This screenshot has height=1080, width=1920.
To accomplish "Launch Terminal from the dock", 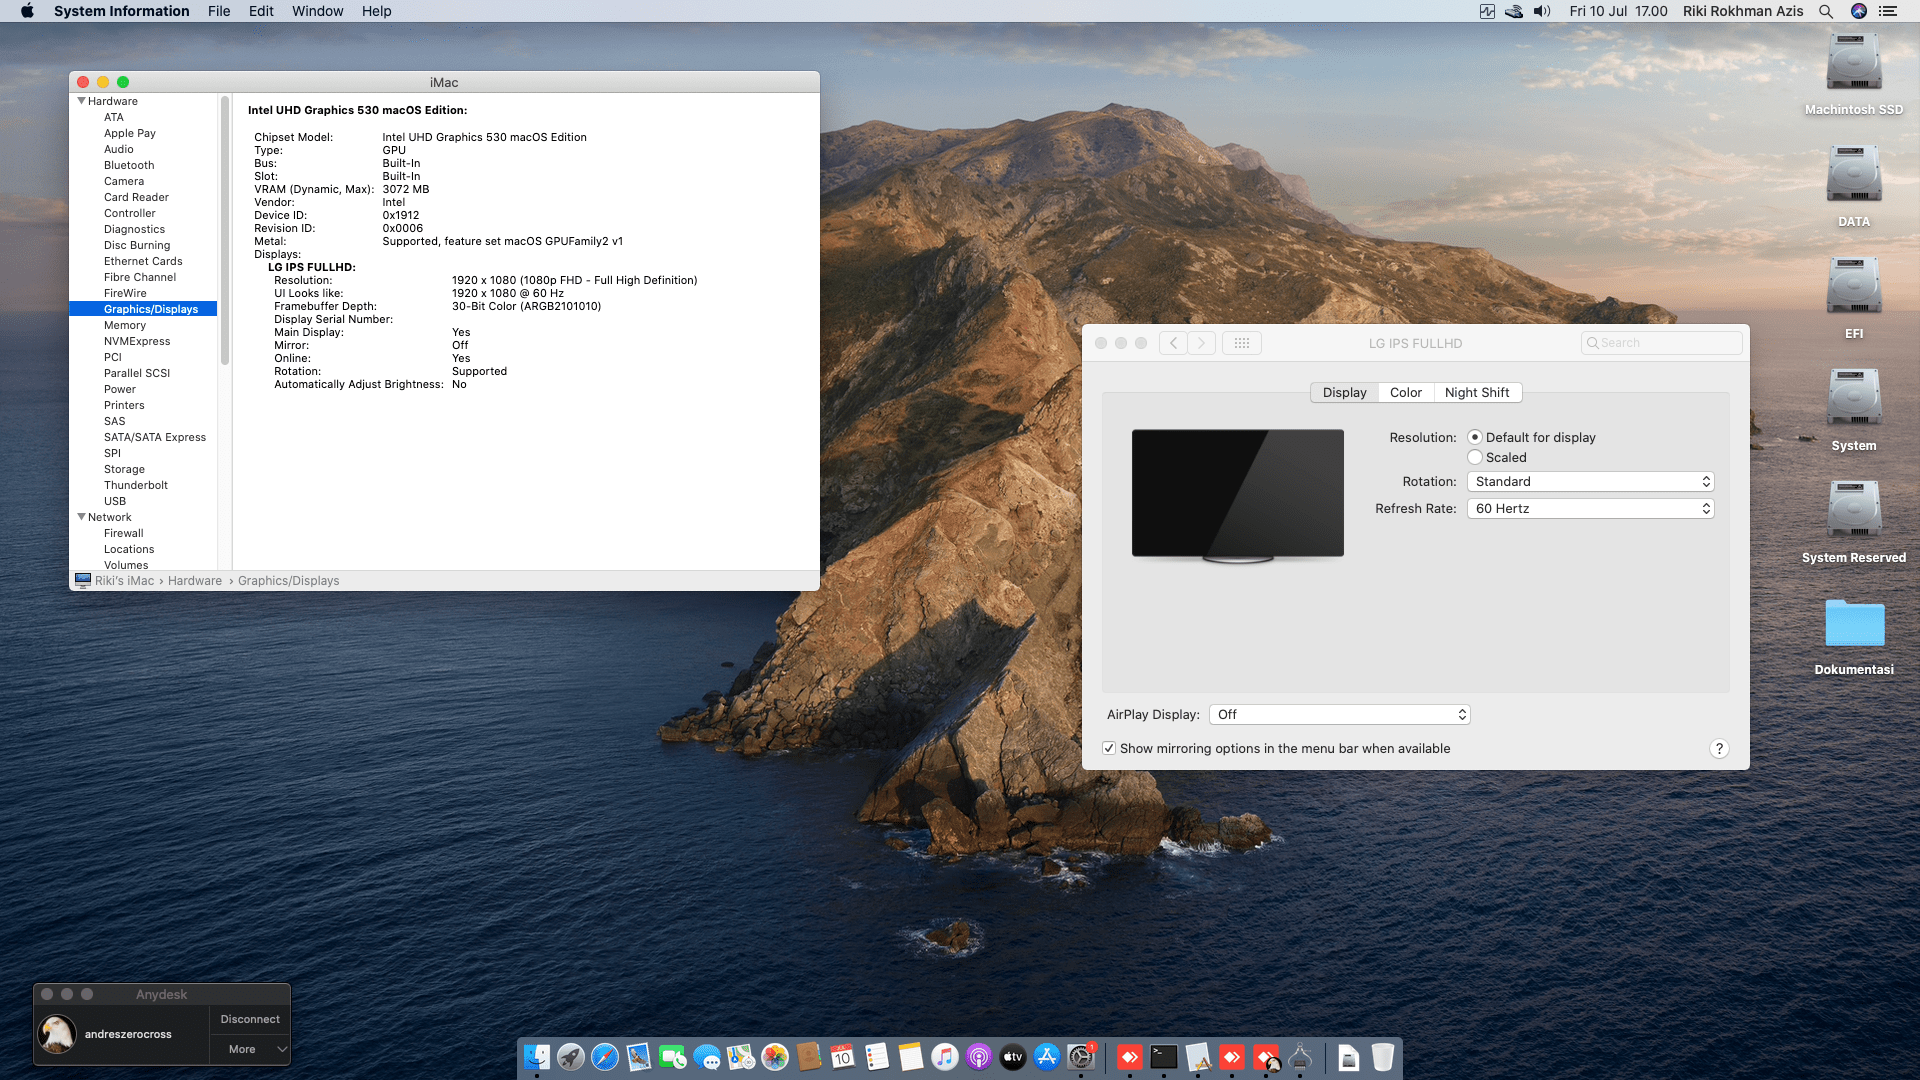I will [1164, 1057].
